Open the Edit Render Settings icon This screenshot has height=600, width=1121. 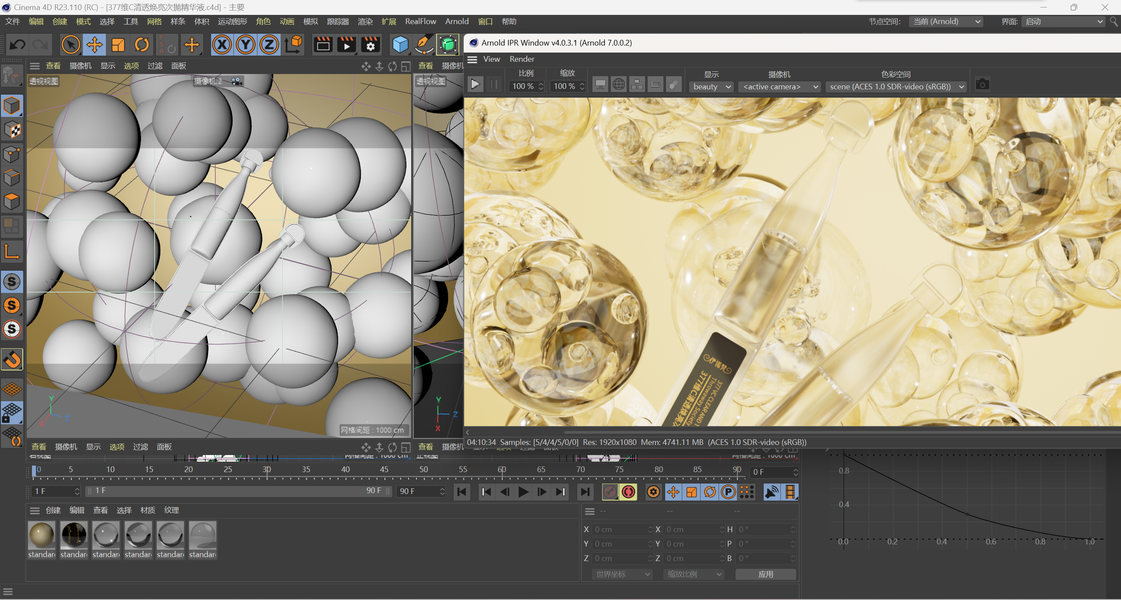[x=370, y=45]
